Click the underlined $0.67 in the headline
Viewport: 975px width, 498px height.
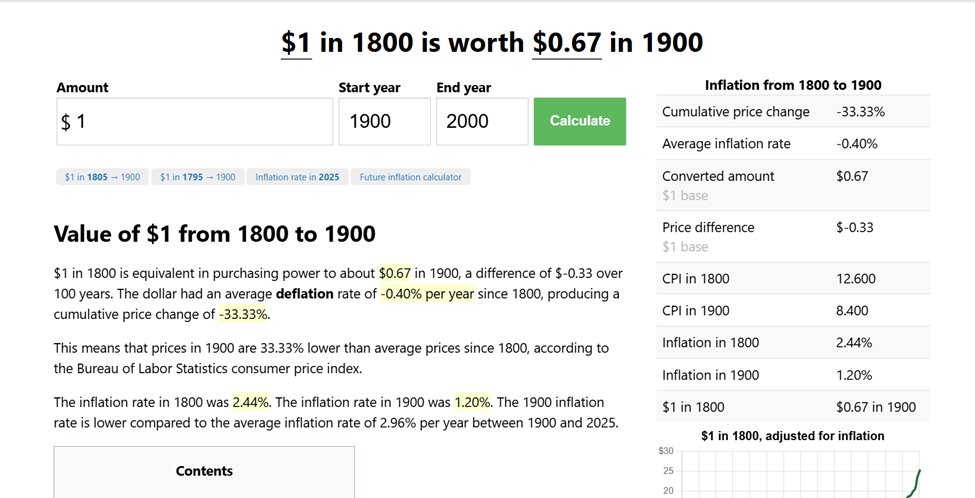567,42
